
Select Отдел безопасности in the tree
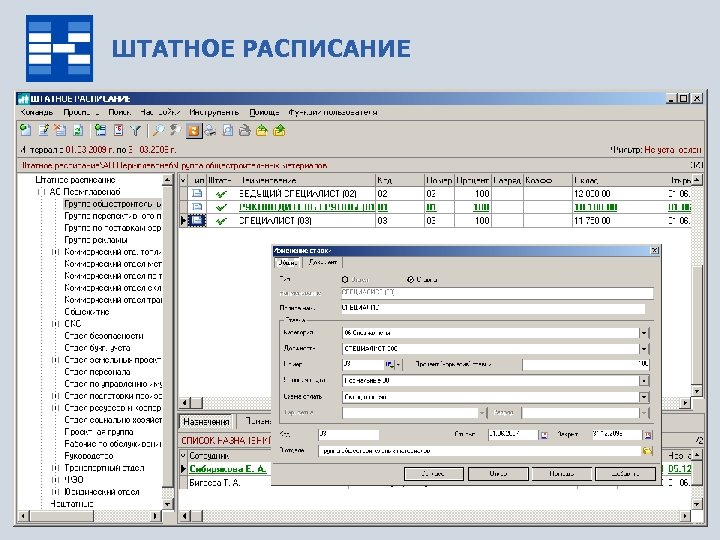(x=104, y=336)
